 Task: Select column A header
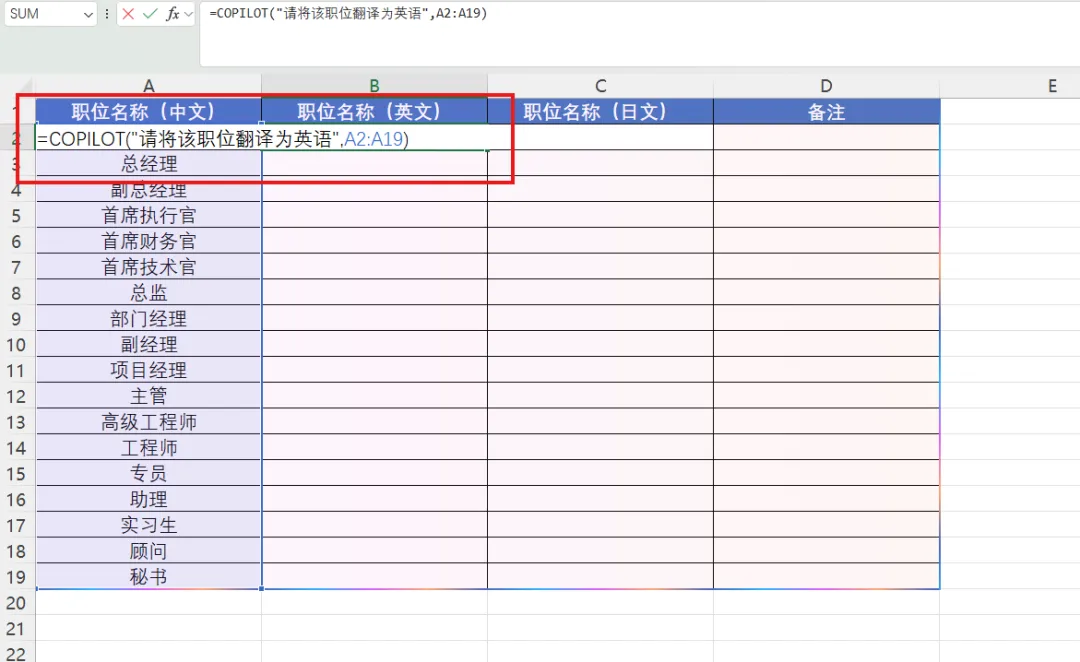point(149,85)
